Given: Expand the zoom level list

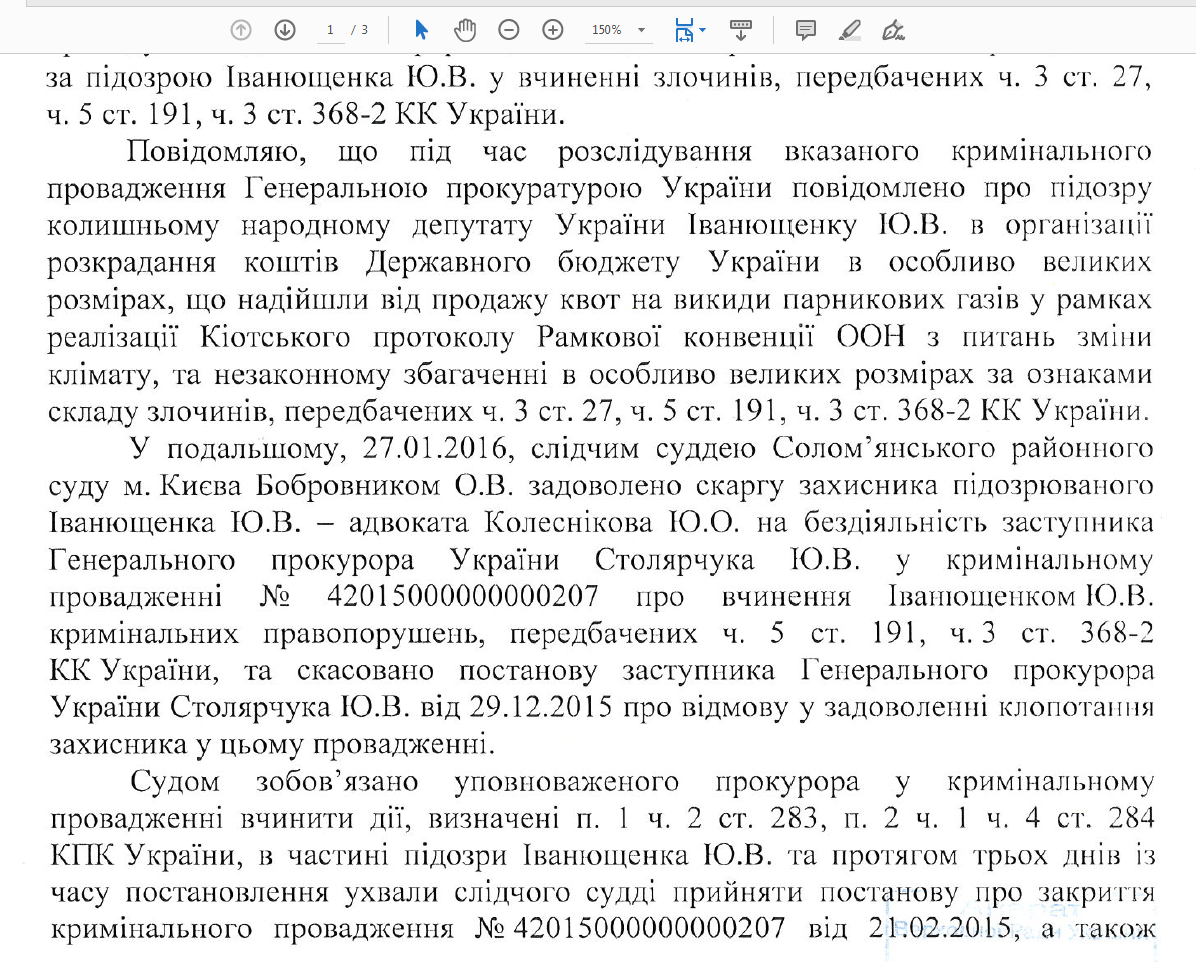Looking at the screenshot, I should pyautogui.click(x=640, y=29).
